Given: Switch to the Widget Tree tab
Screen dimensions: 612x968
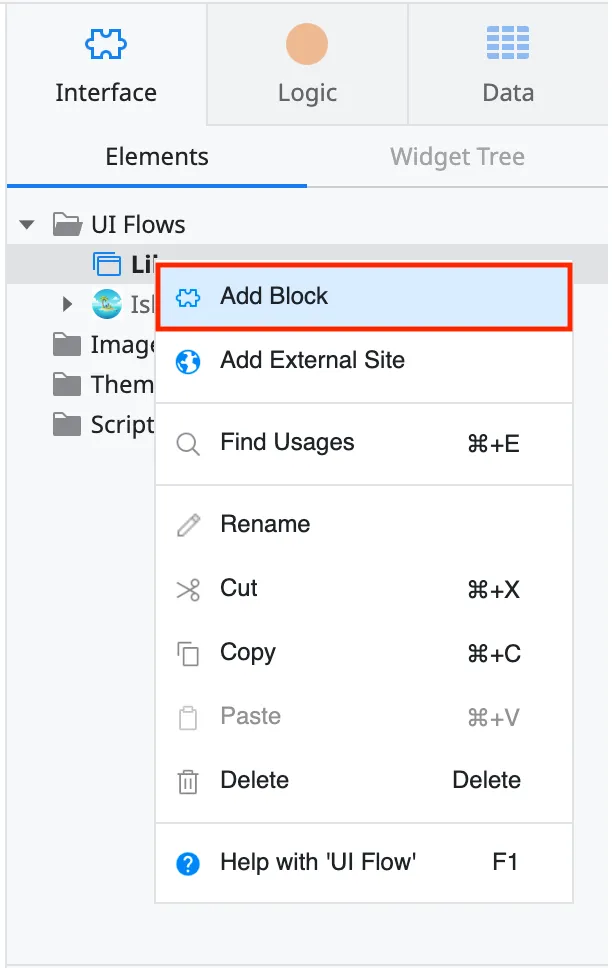Looking at the screenshot, I should pos(457,157).
